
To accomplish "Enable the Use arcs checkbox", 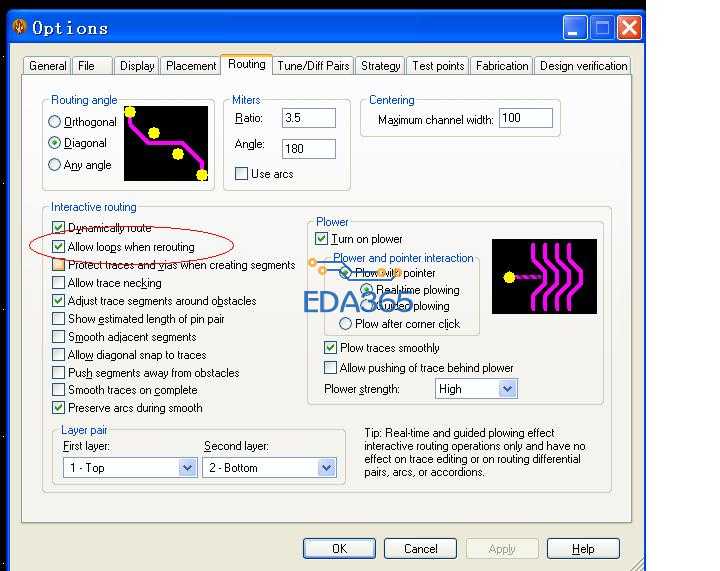I will 241,174.
